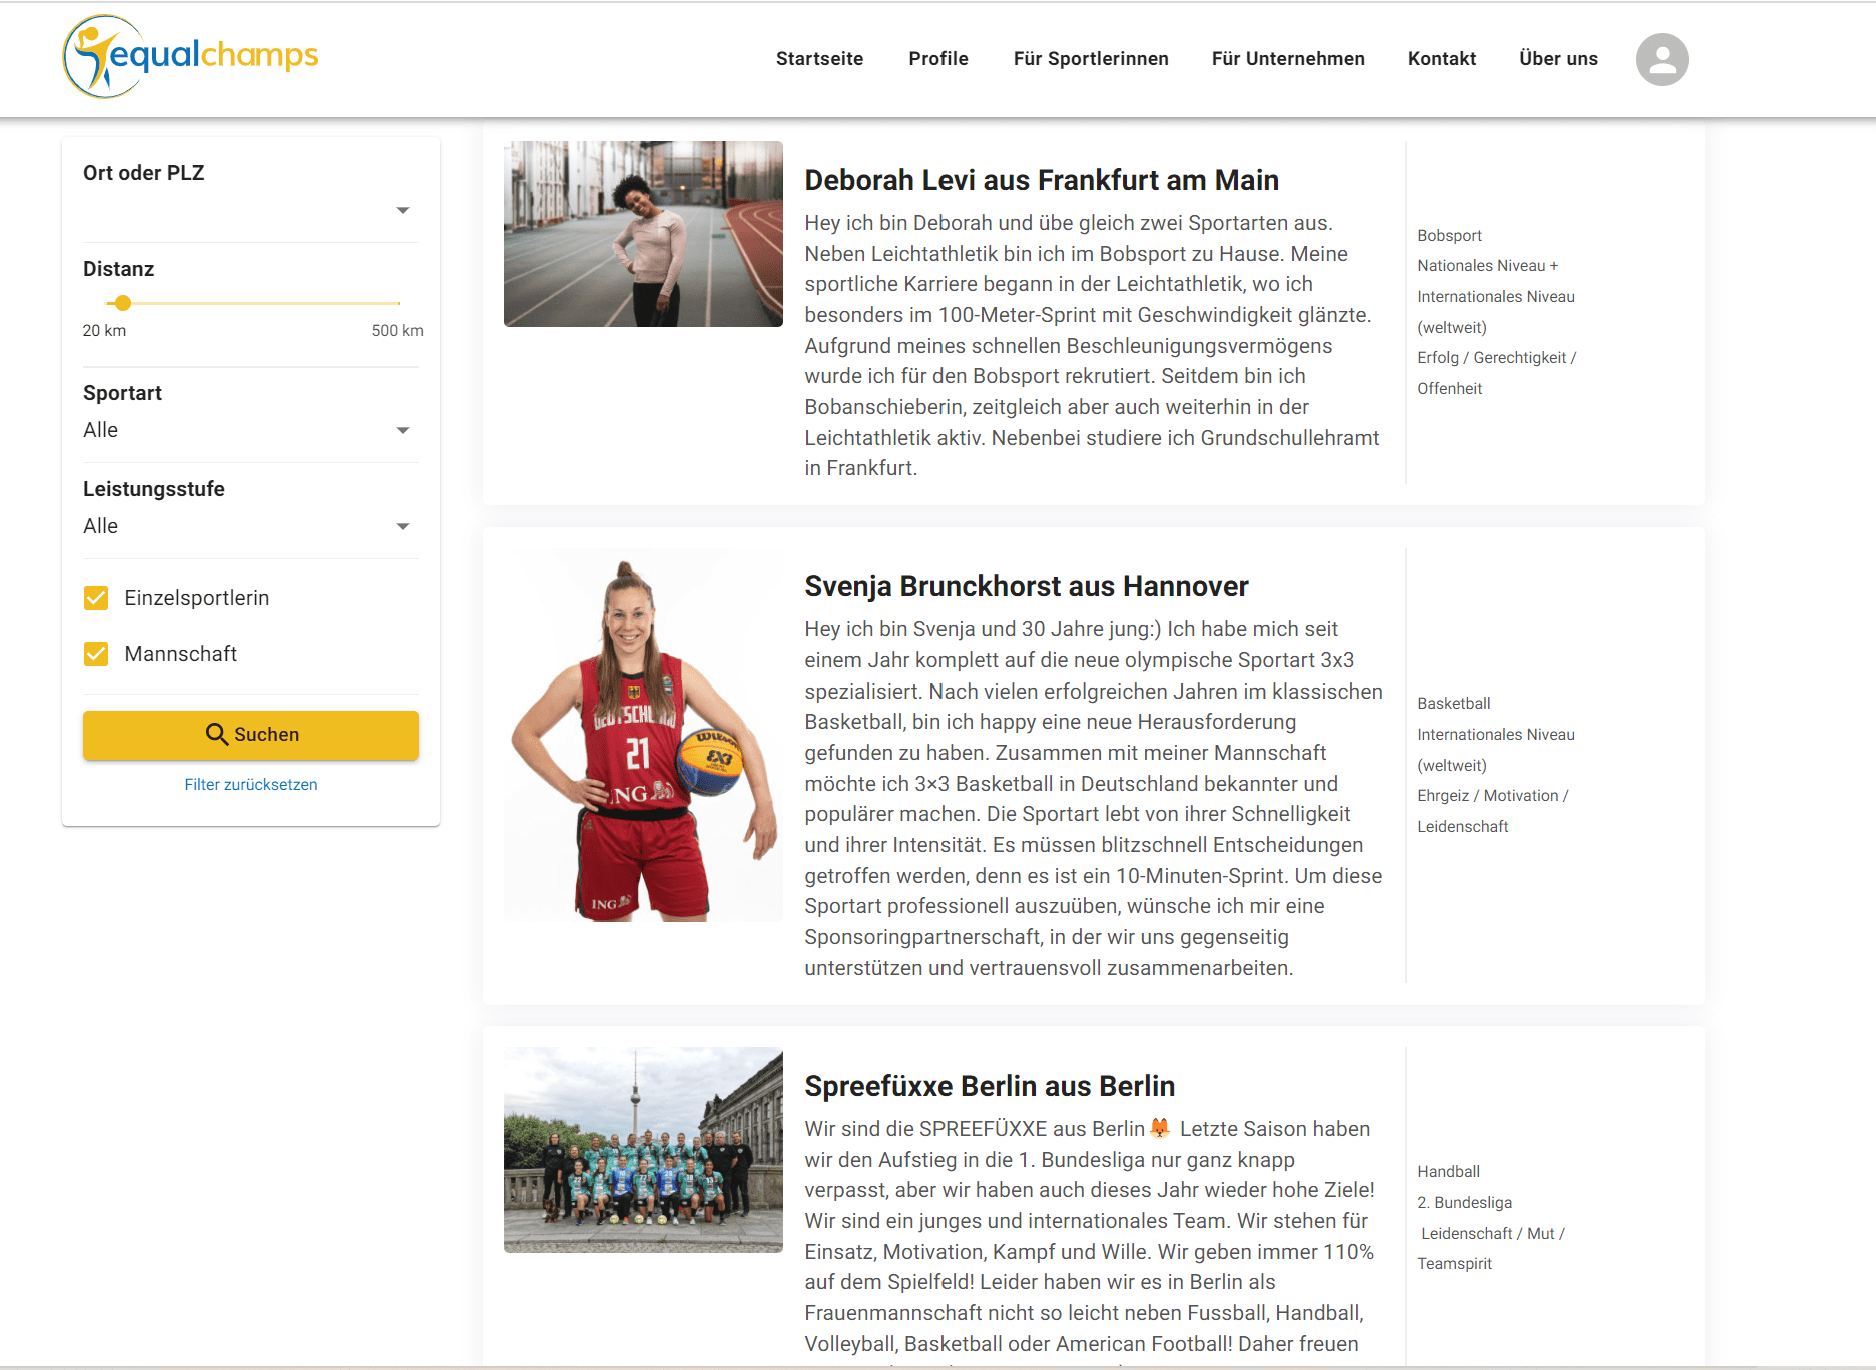Open Für Sportlerinnen page
The width and height of the screenshot is (1876, 1370).
(1091, 59)
